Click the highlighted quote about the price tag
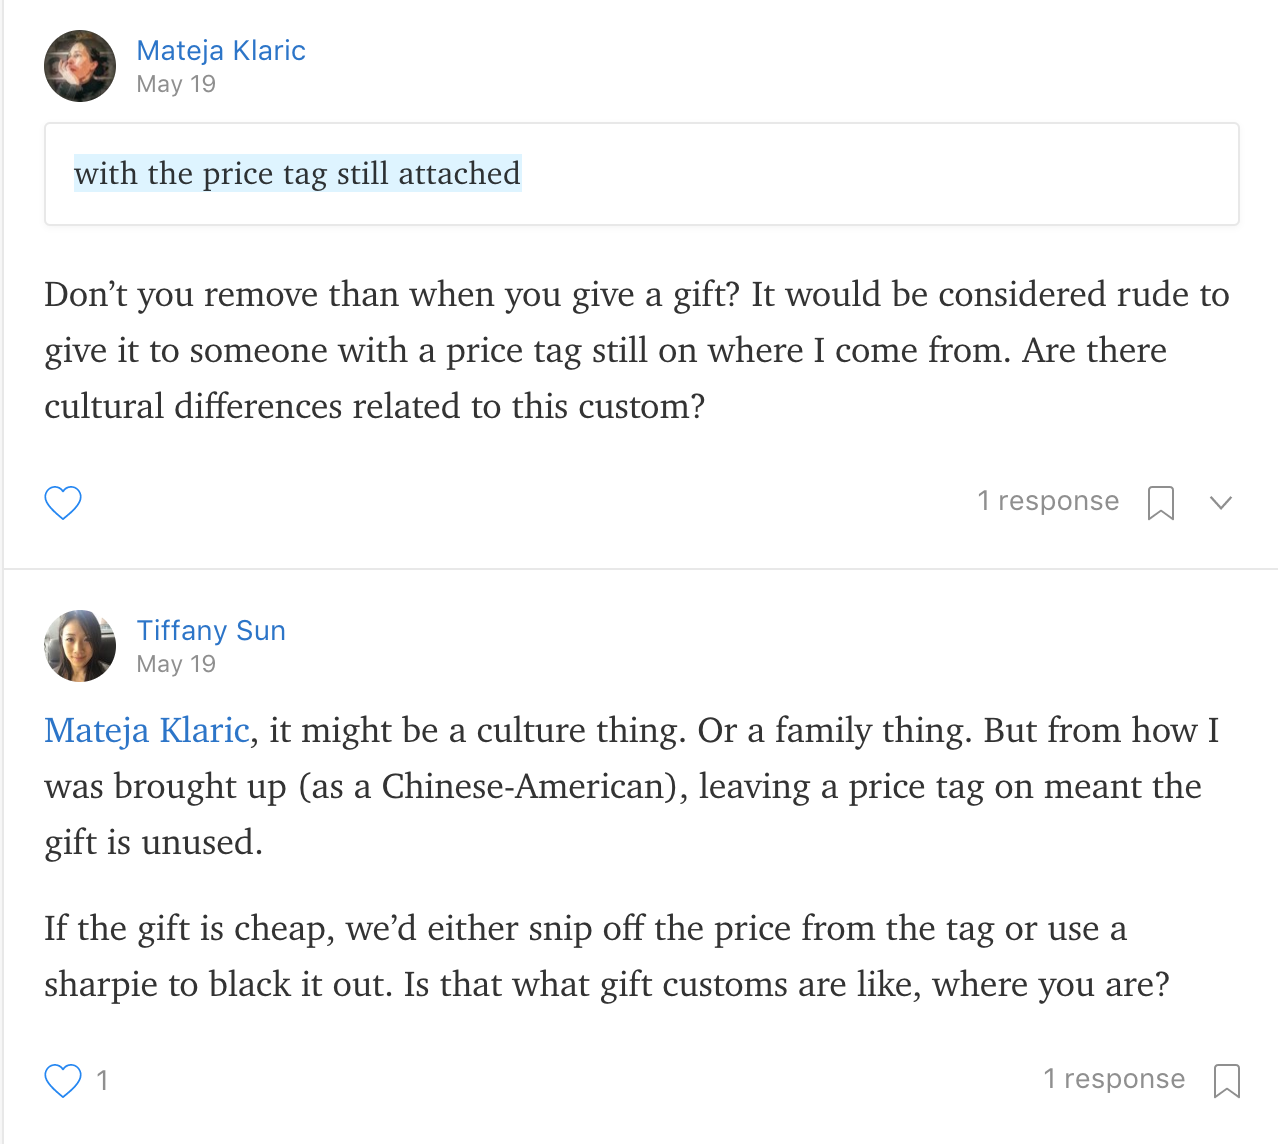Viewport: 1278px width, 1144px height. pyautogui.click(x=297, y=174)
